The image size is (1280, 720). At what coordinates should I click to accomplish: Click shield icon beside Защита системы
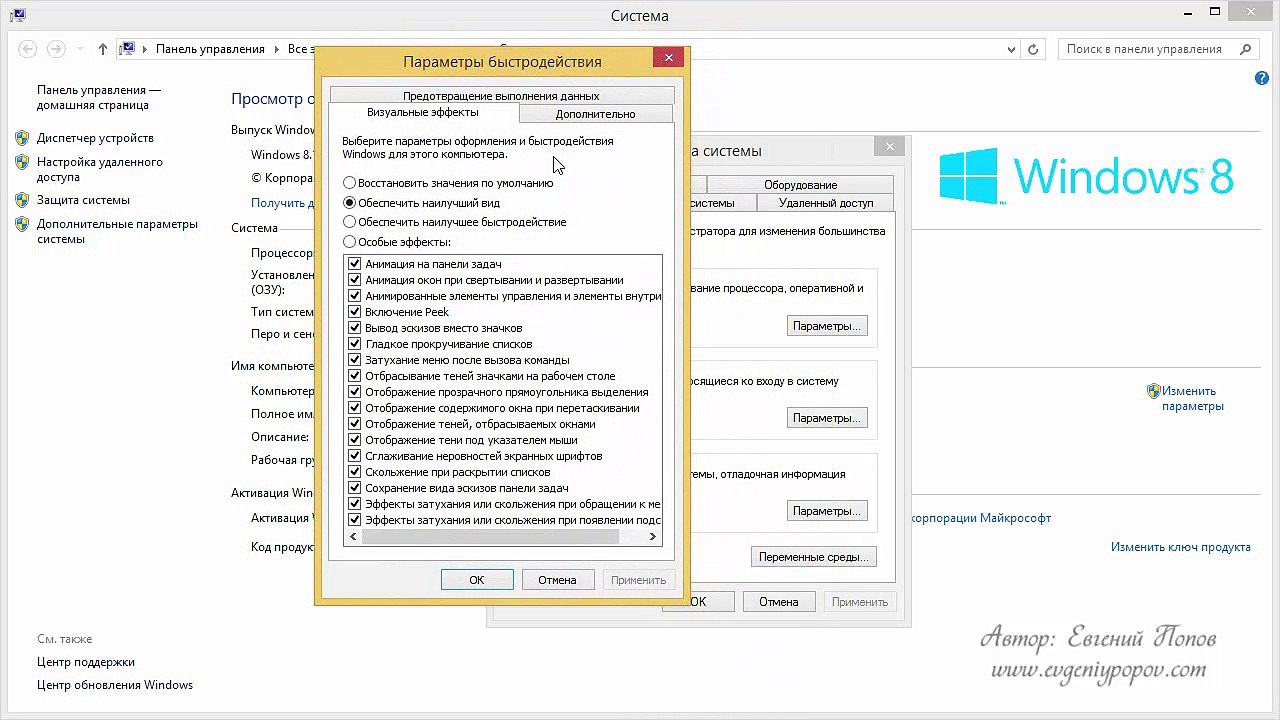coord(22,200)
